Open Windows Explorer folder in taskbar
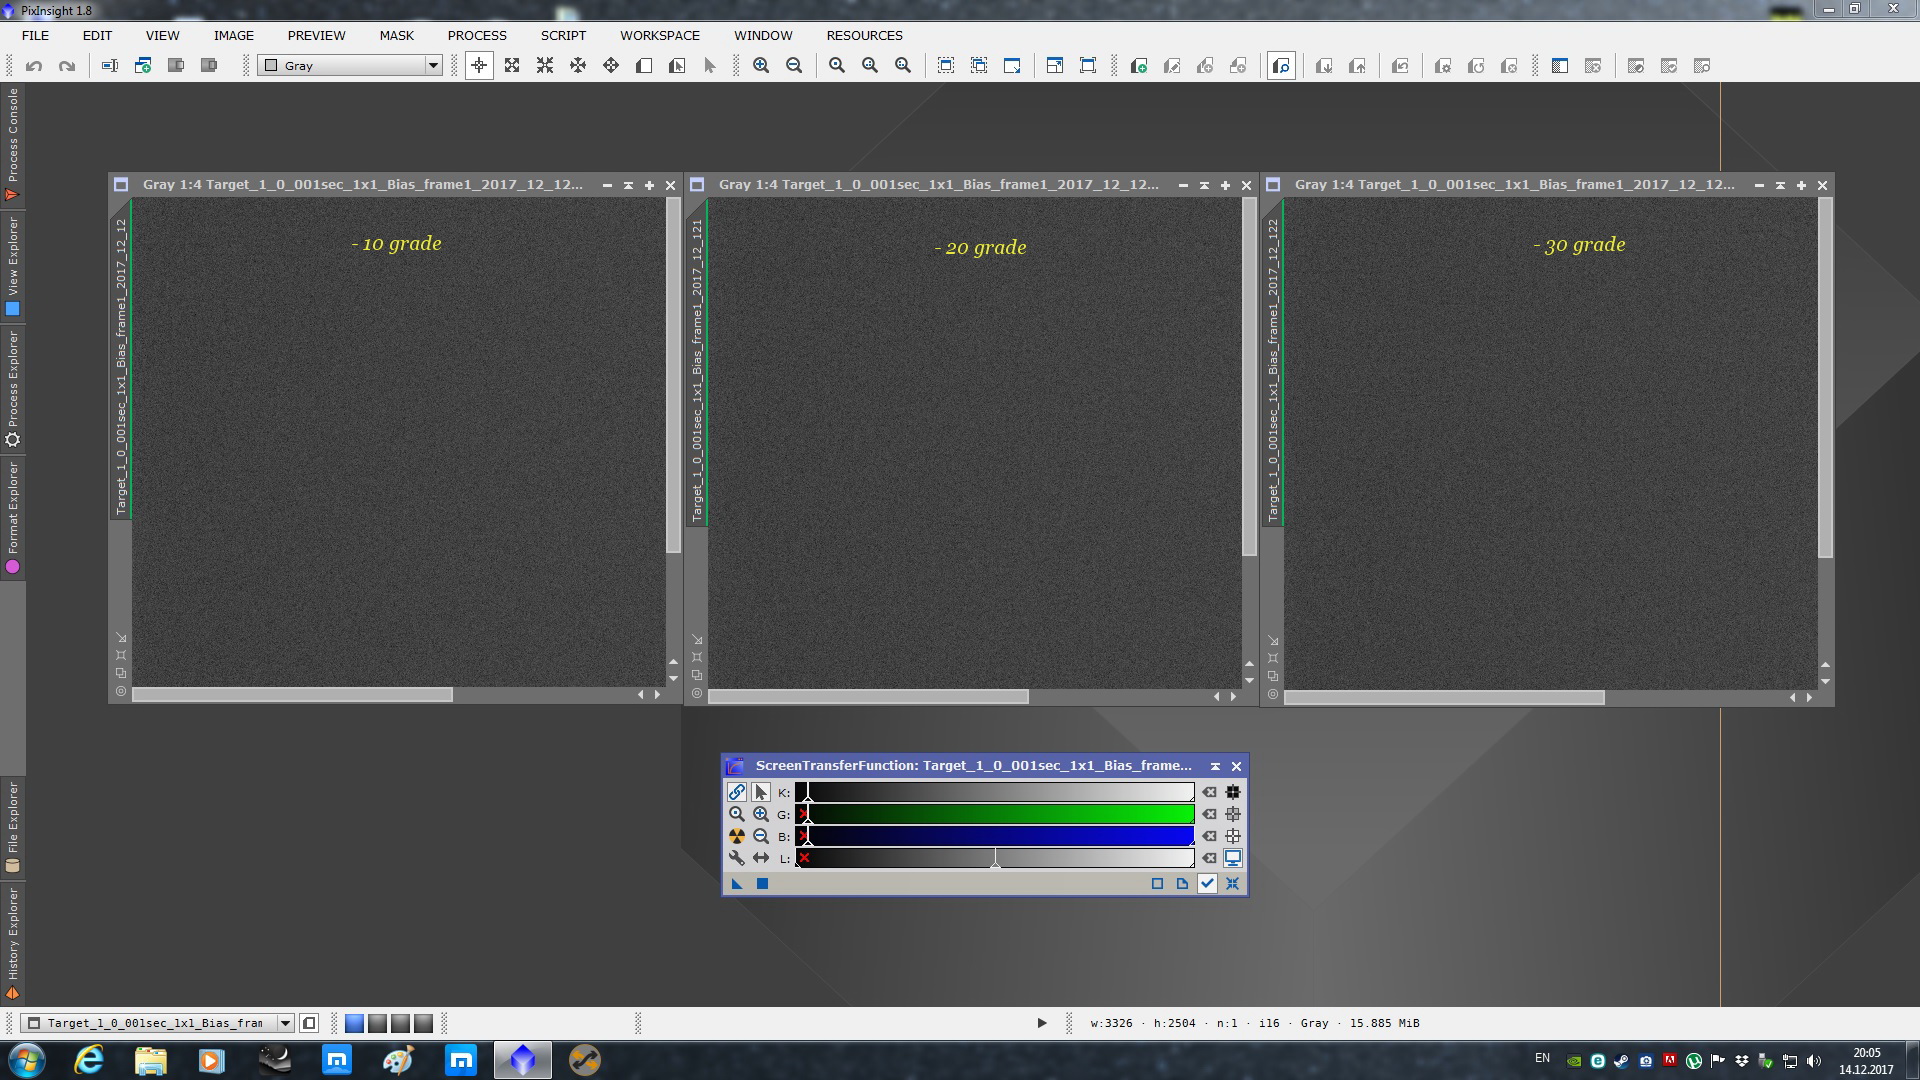 pyautogui.click(x=151, y=1060)
